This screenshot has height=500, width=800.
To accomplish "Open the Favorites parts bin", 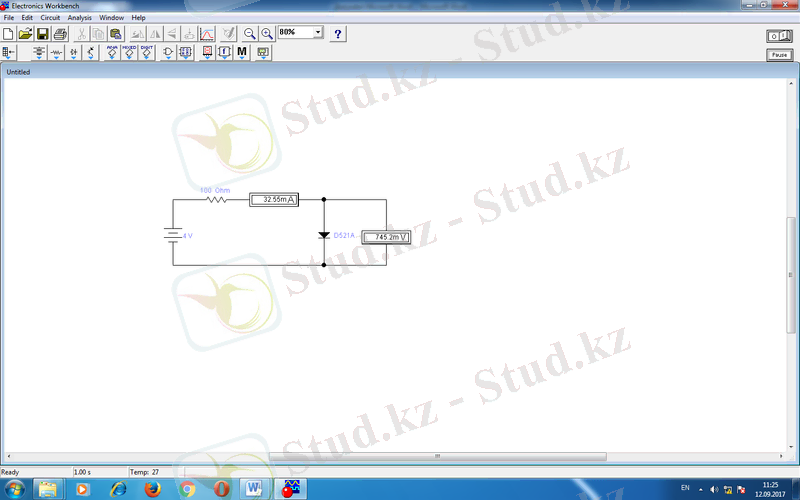I will (9, 52).
